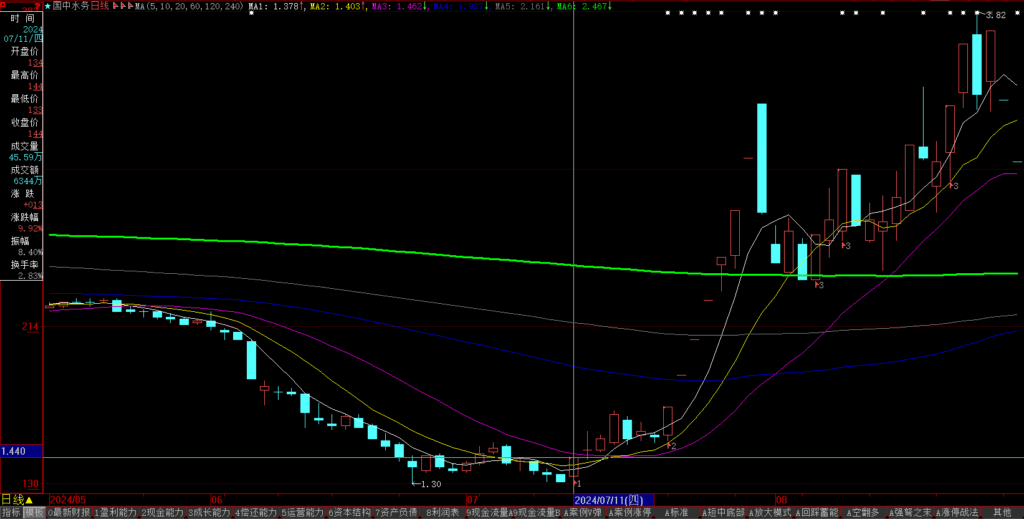Open the 6资本结构 template
Viewport: 1024px width, 519px height.
[350, 512]
